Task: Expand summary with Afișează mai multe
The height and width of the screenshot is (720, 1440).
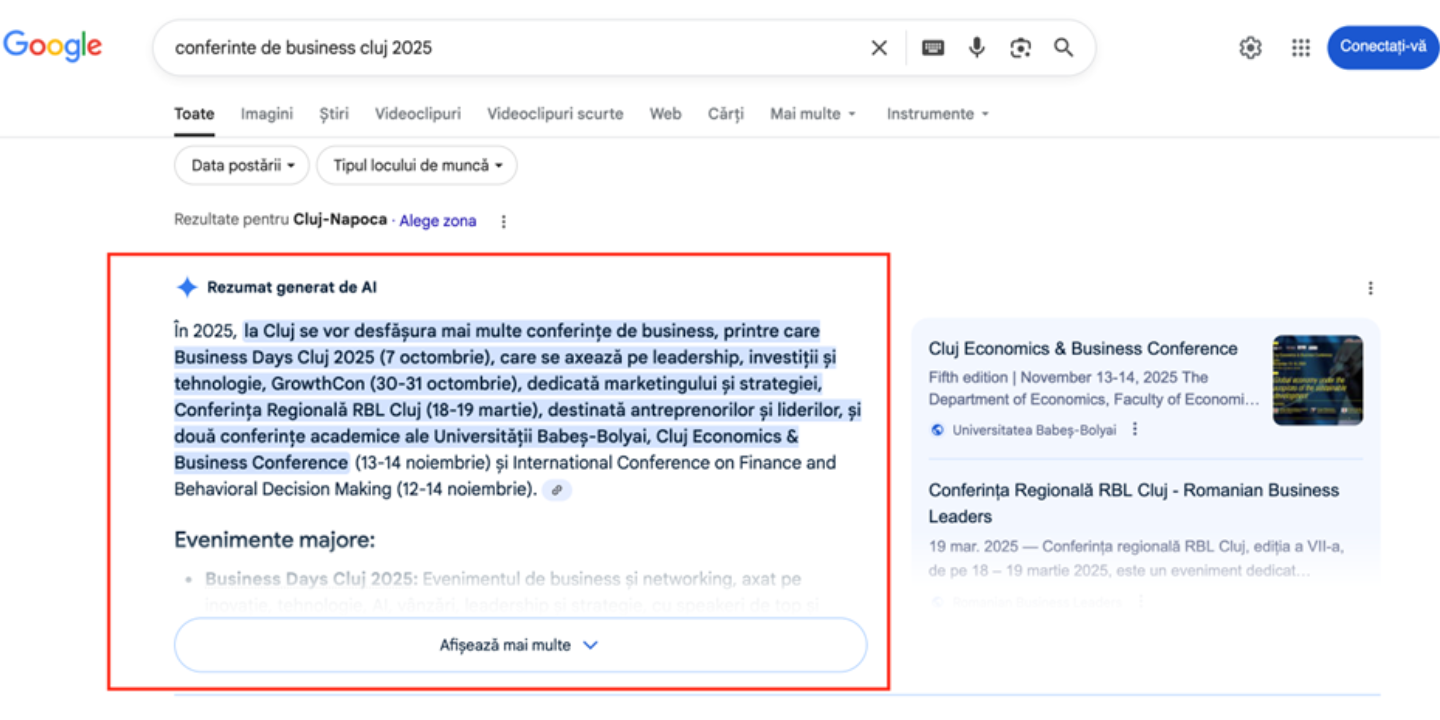Action: pyautogui.click(x=520, y=645)
